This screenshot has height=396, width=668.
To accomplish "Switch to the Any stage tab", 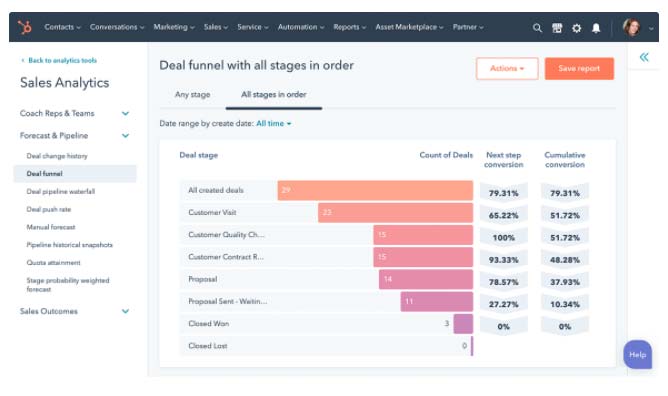I will pyautogui.click(x=193, y=95).
